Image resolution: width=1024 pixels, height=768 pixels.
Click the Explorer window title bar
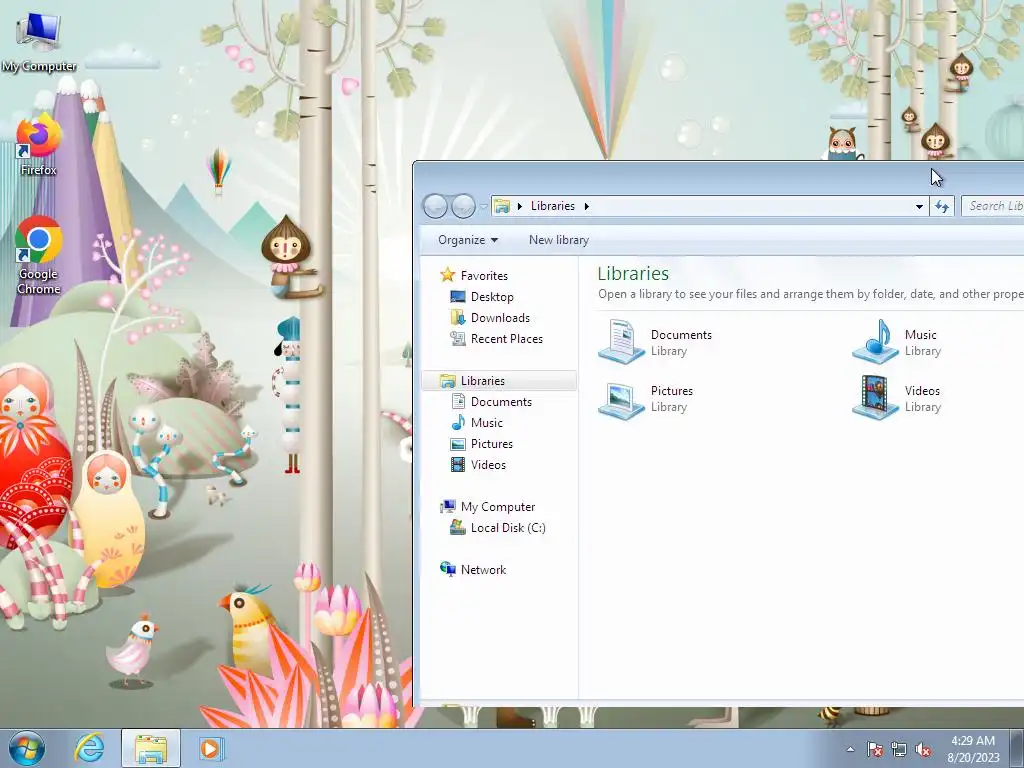[718, 176]
